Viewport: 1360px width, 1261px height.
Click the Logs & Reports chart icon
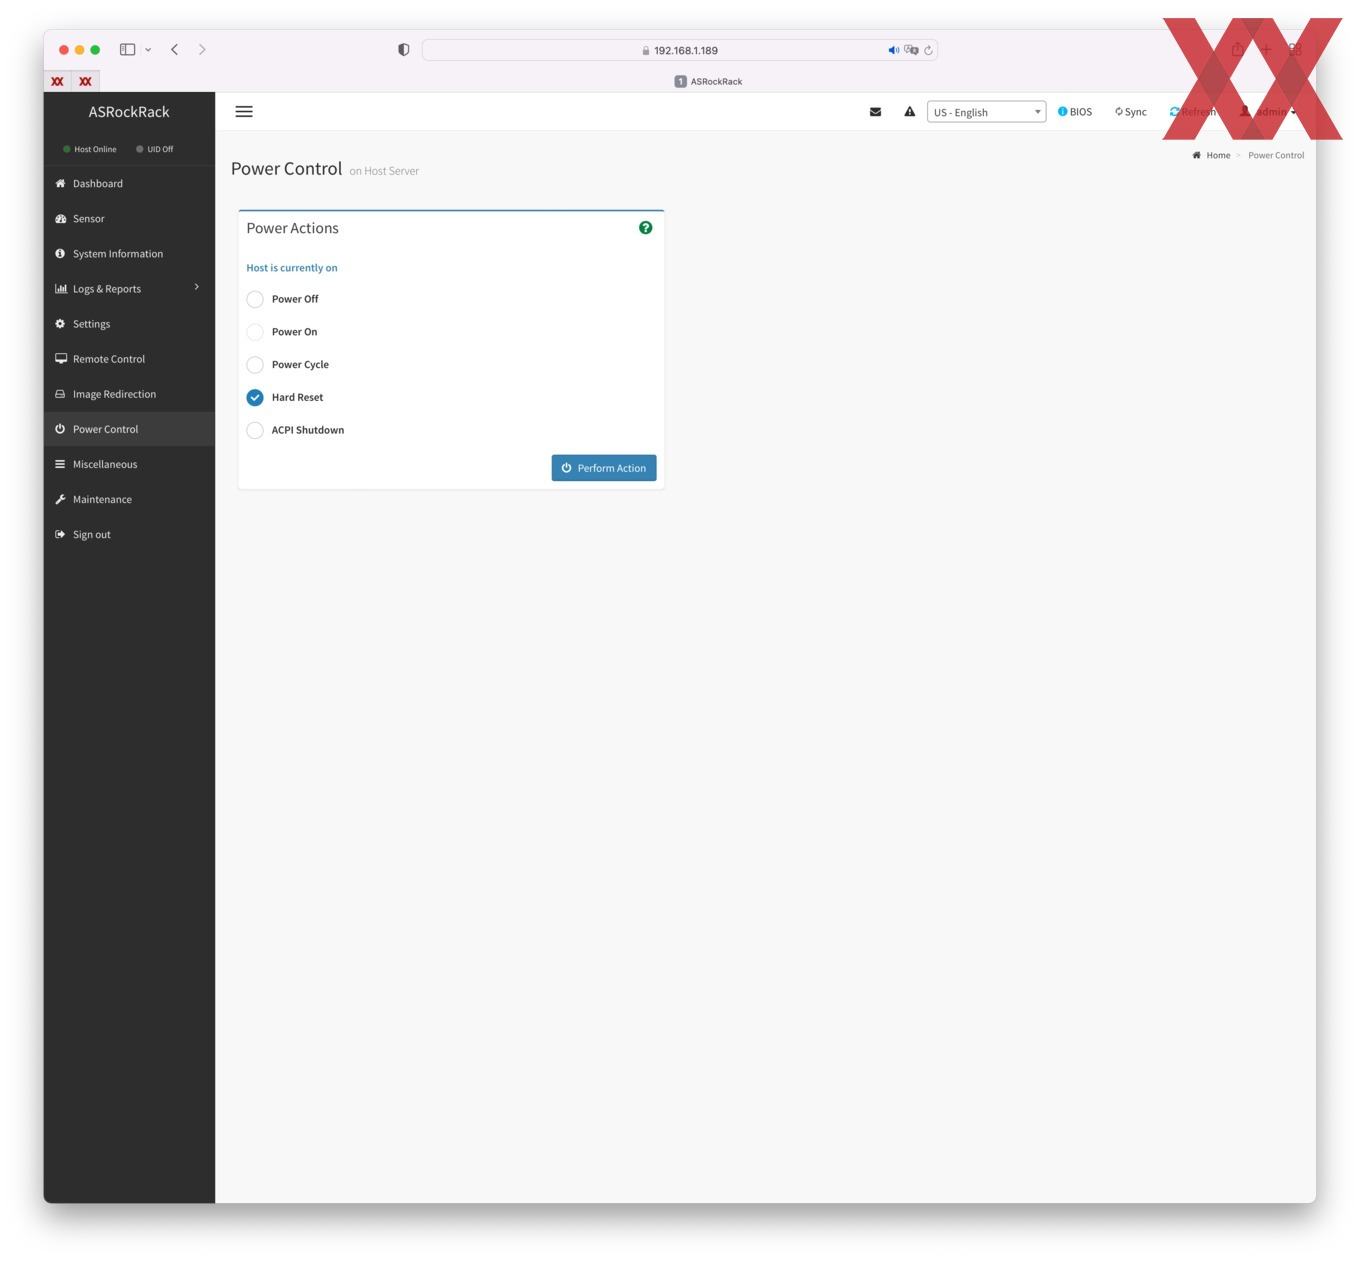[x=60, y=288]
